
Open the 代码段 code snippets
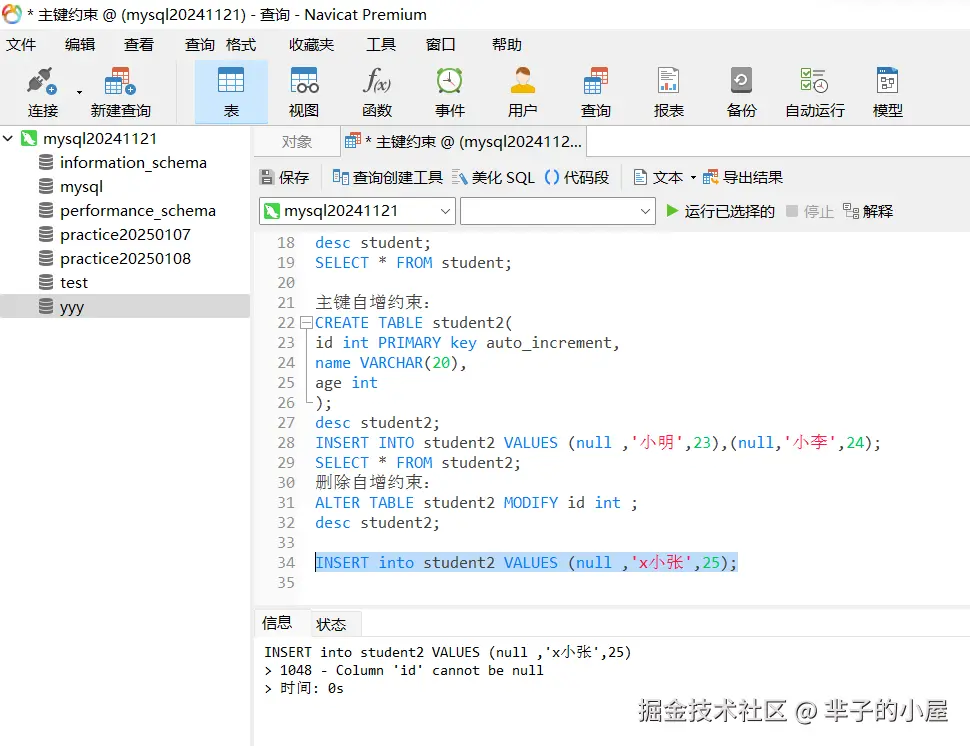pyautogui.click(x=577, y=178)
